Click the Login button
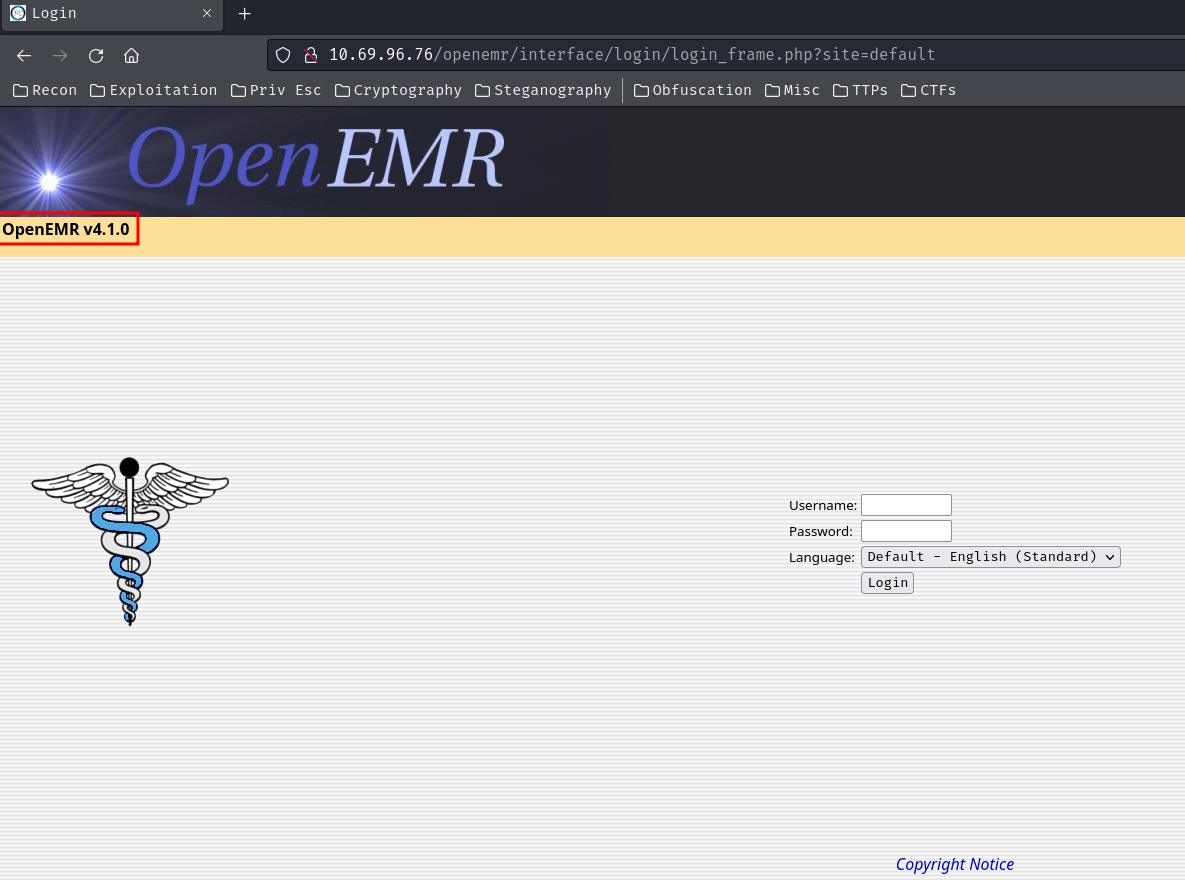 [x=887, y=583]
